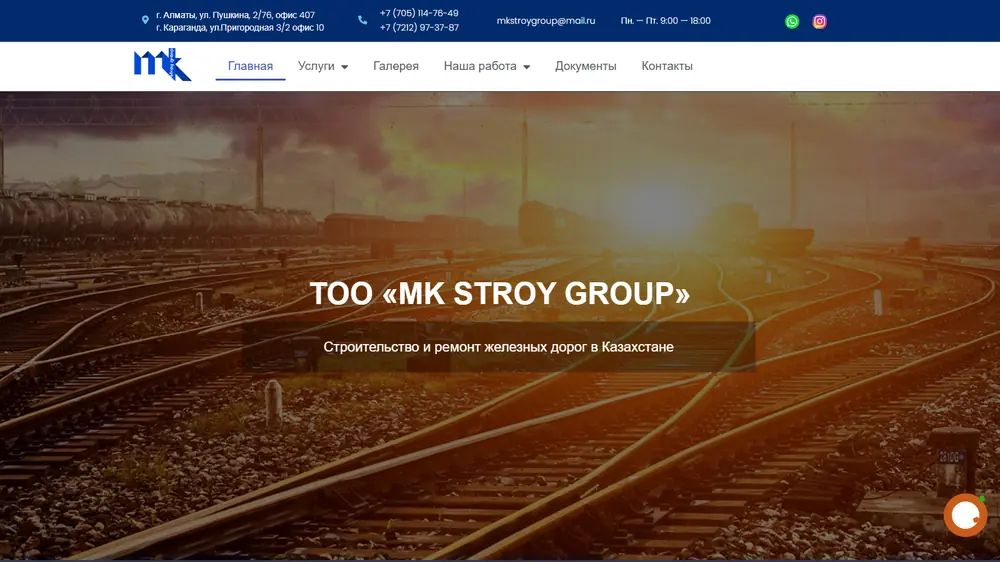Expand the Услуги dropdown arrow
Viewport: 1000px width, 562px height.
click(344, 67)
